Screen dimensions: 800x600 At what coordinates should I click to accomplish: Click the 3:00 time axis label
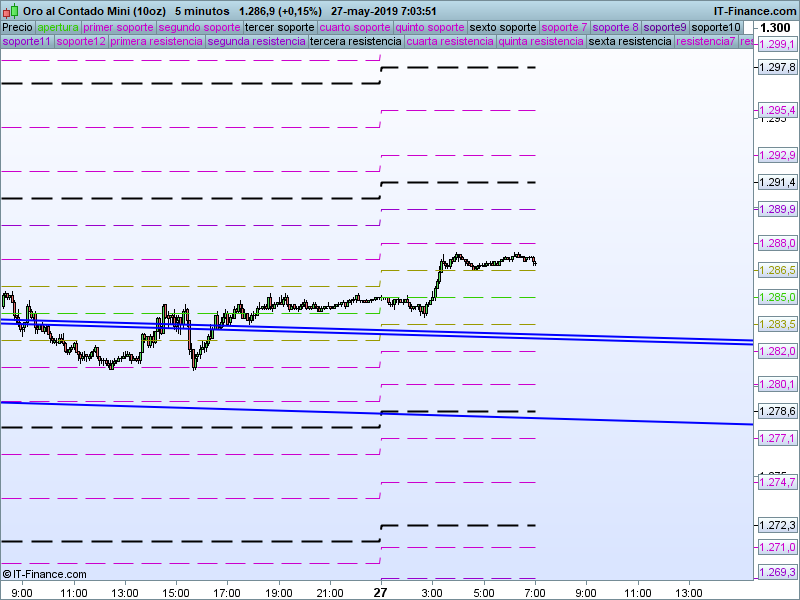pyautogui.click(x=432, y=593)
